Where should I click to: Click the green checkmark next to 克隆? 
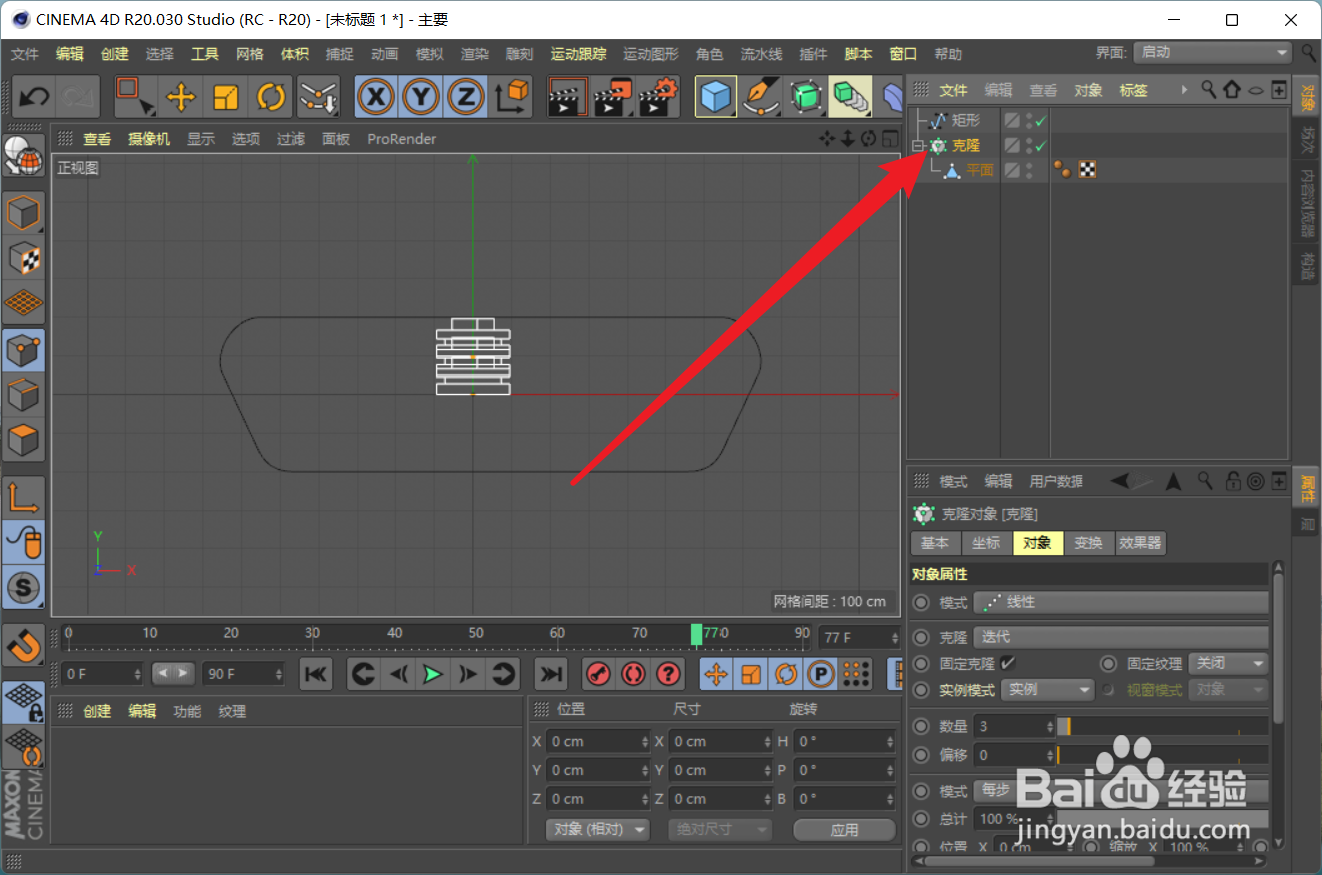[x=1039, y=145]
